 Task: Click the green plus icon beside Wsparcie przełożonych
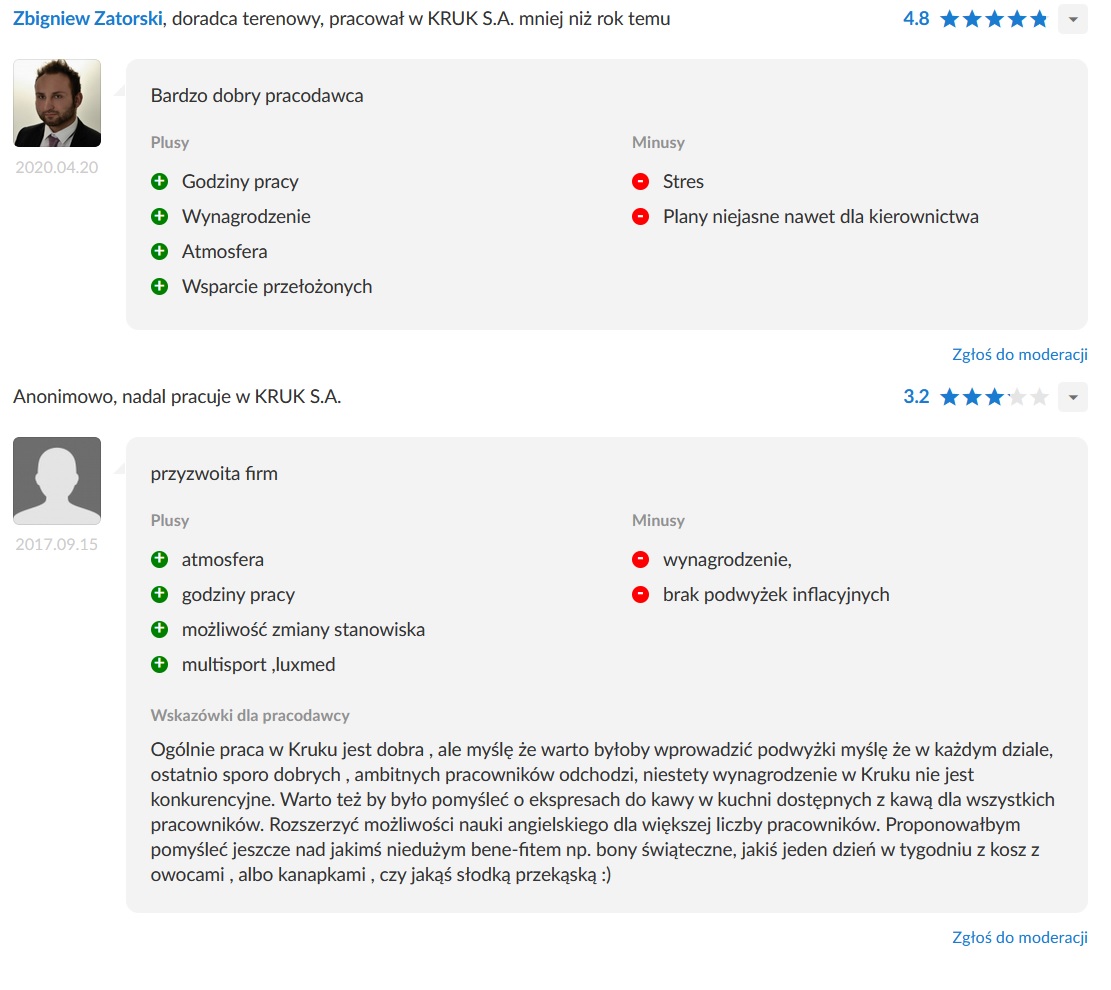coord(159,287)
